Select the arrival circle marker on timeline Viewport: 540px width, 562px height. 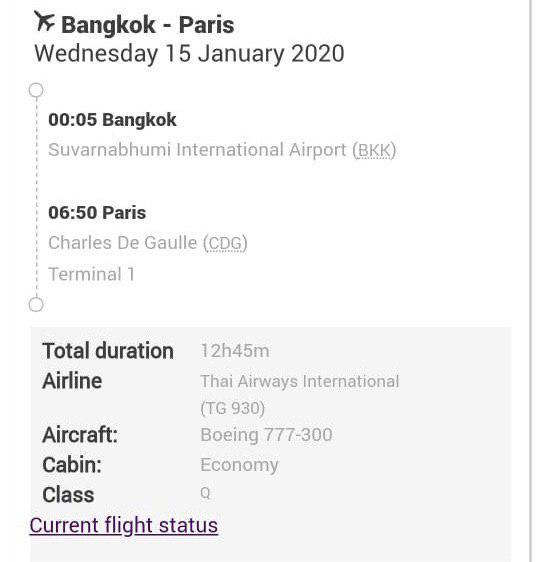(x=36, y=305)
